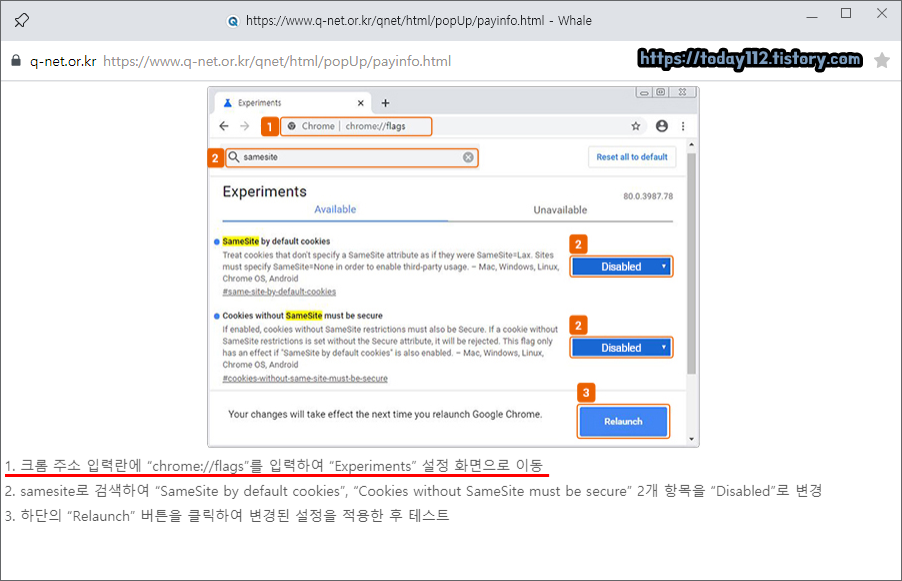Close the Whale popup window
Viewport: 902px width, 581px height.
coord(881,13)
